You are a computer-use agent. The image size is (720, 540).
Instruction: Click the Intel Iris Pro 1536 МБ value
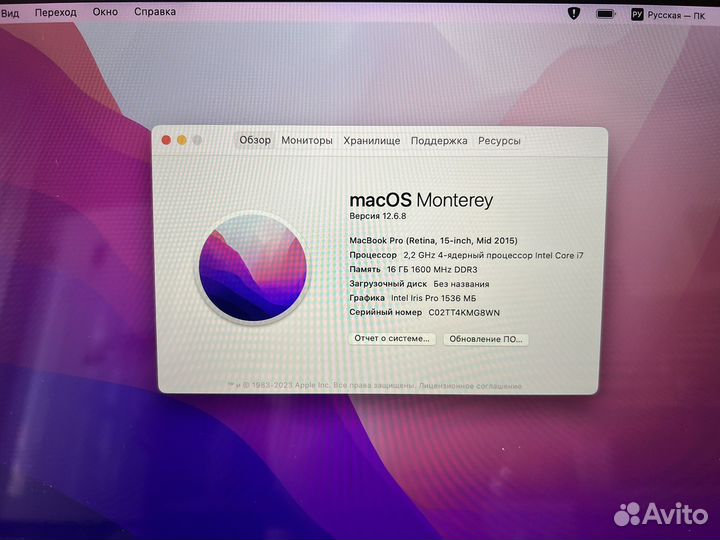click(433, 298)
